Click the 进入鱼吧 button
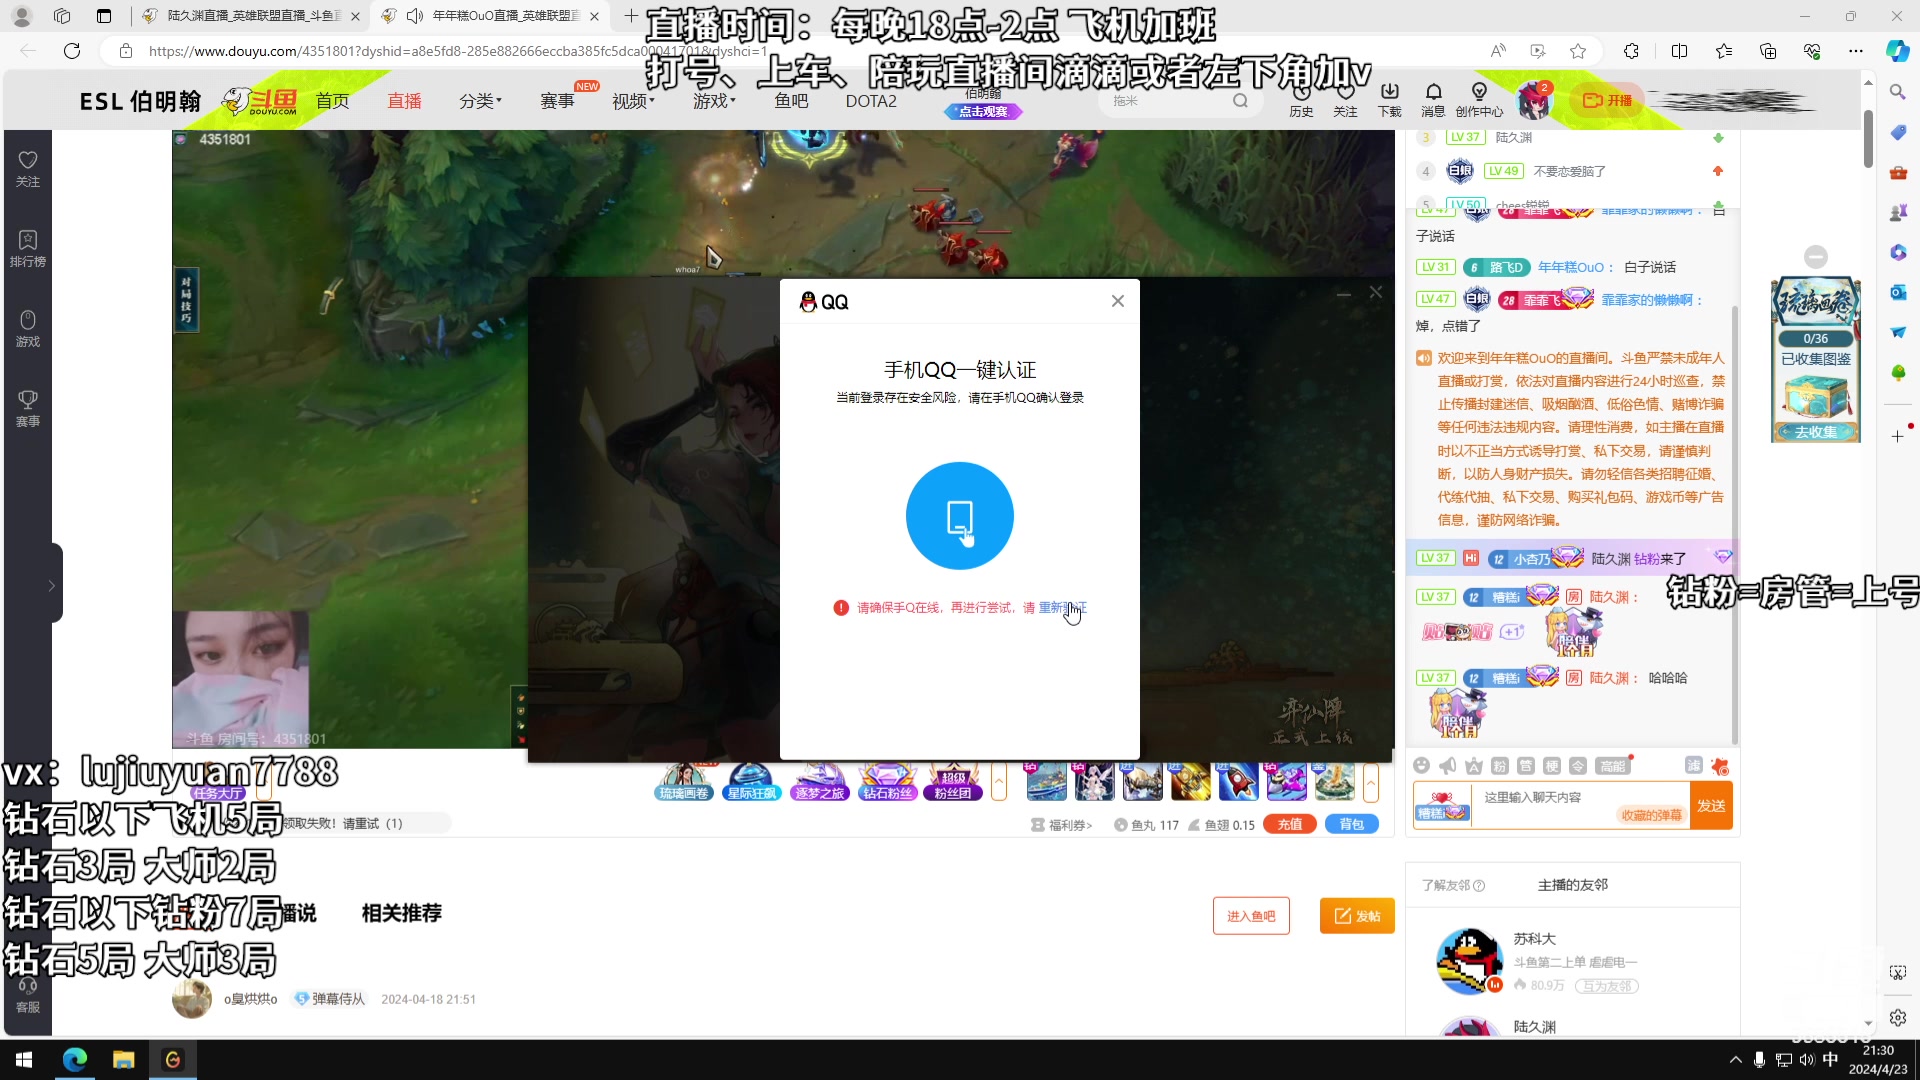Viewport: 1920px width, 1080px height. pos(1251,916)
